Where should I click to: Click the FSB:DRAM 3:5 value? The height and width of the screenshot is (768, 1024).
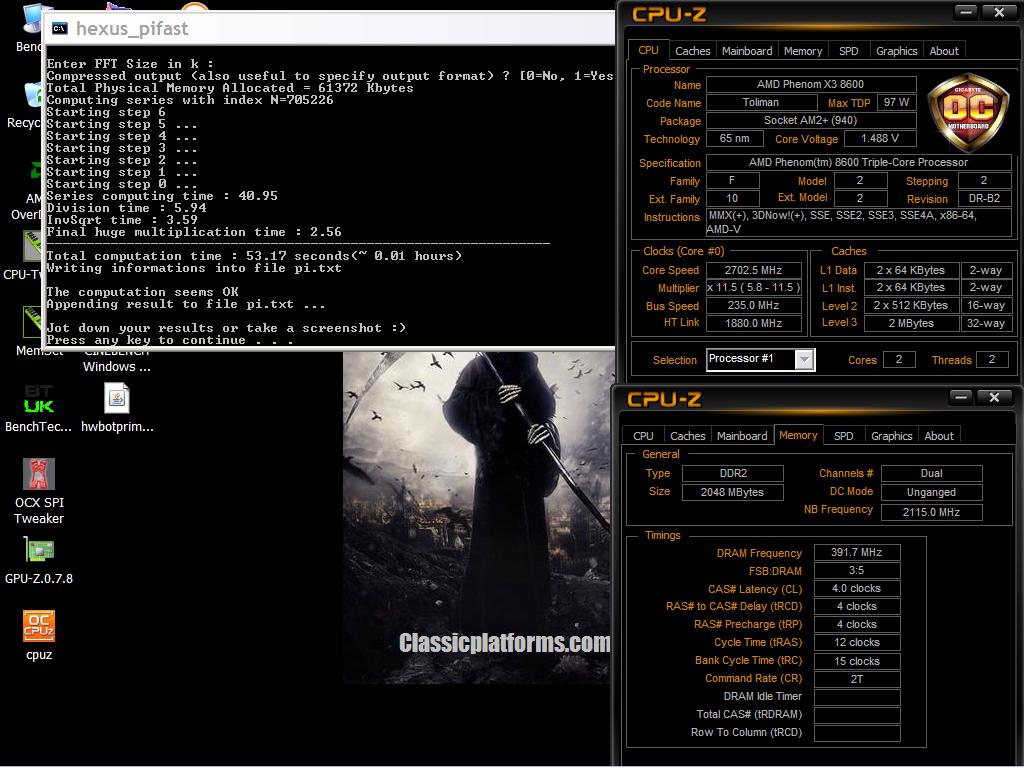tap(856, 570)
